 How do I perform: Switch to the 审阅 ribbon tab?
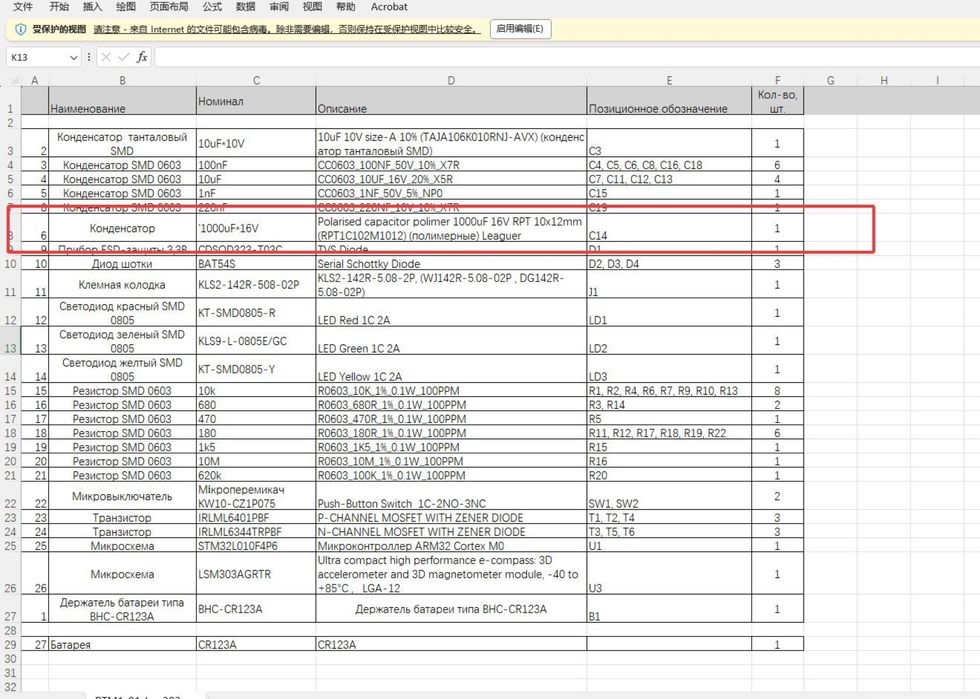pyautogui.click(x=279, y=7)
